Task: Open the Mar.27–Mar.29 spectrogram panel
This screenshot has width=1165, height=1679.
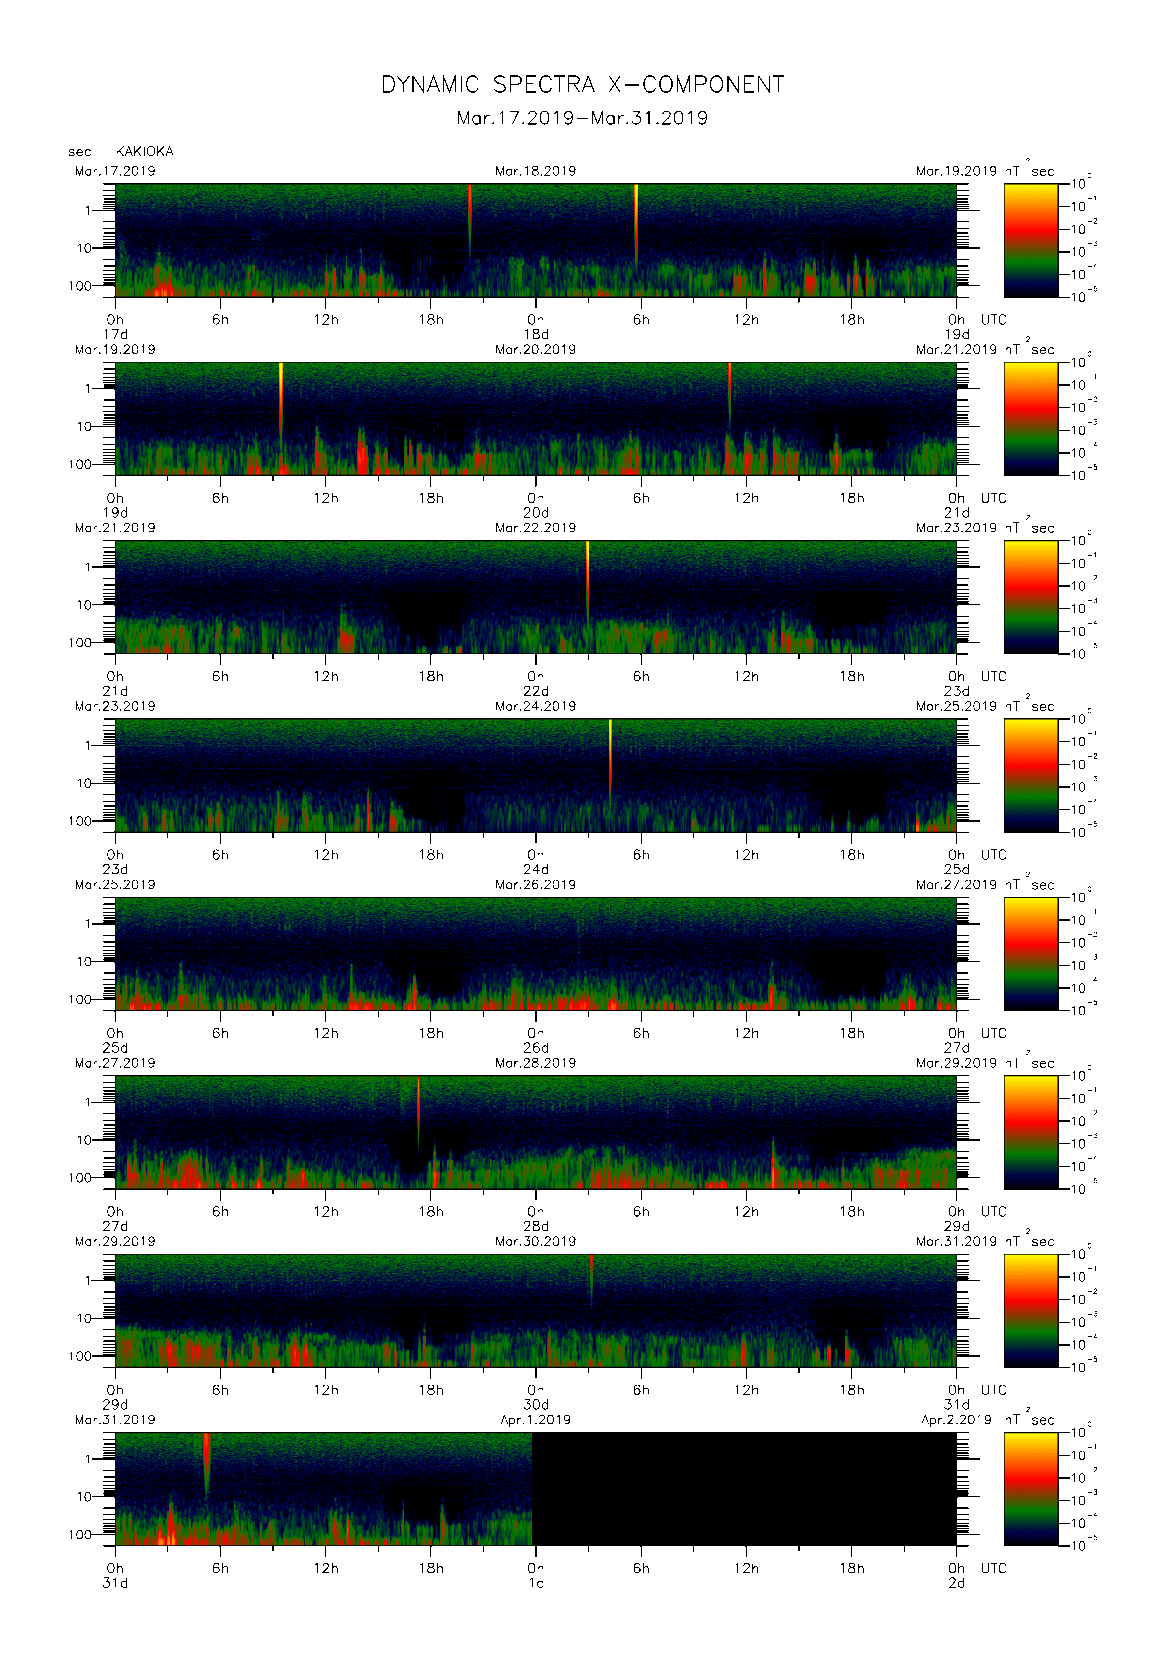Action: [x=536, y=1132]
